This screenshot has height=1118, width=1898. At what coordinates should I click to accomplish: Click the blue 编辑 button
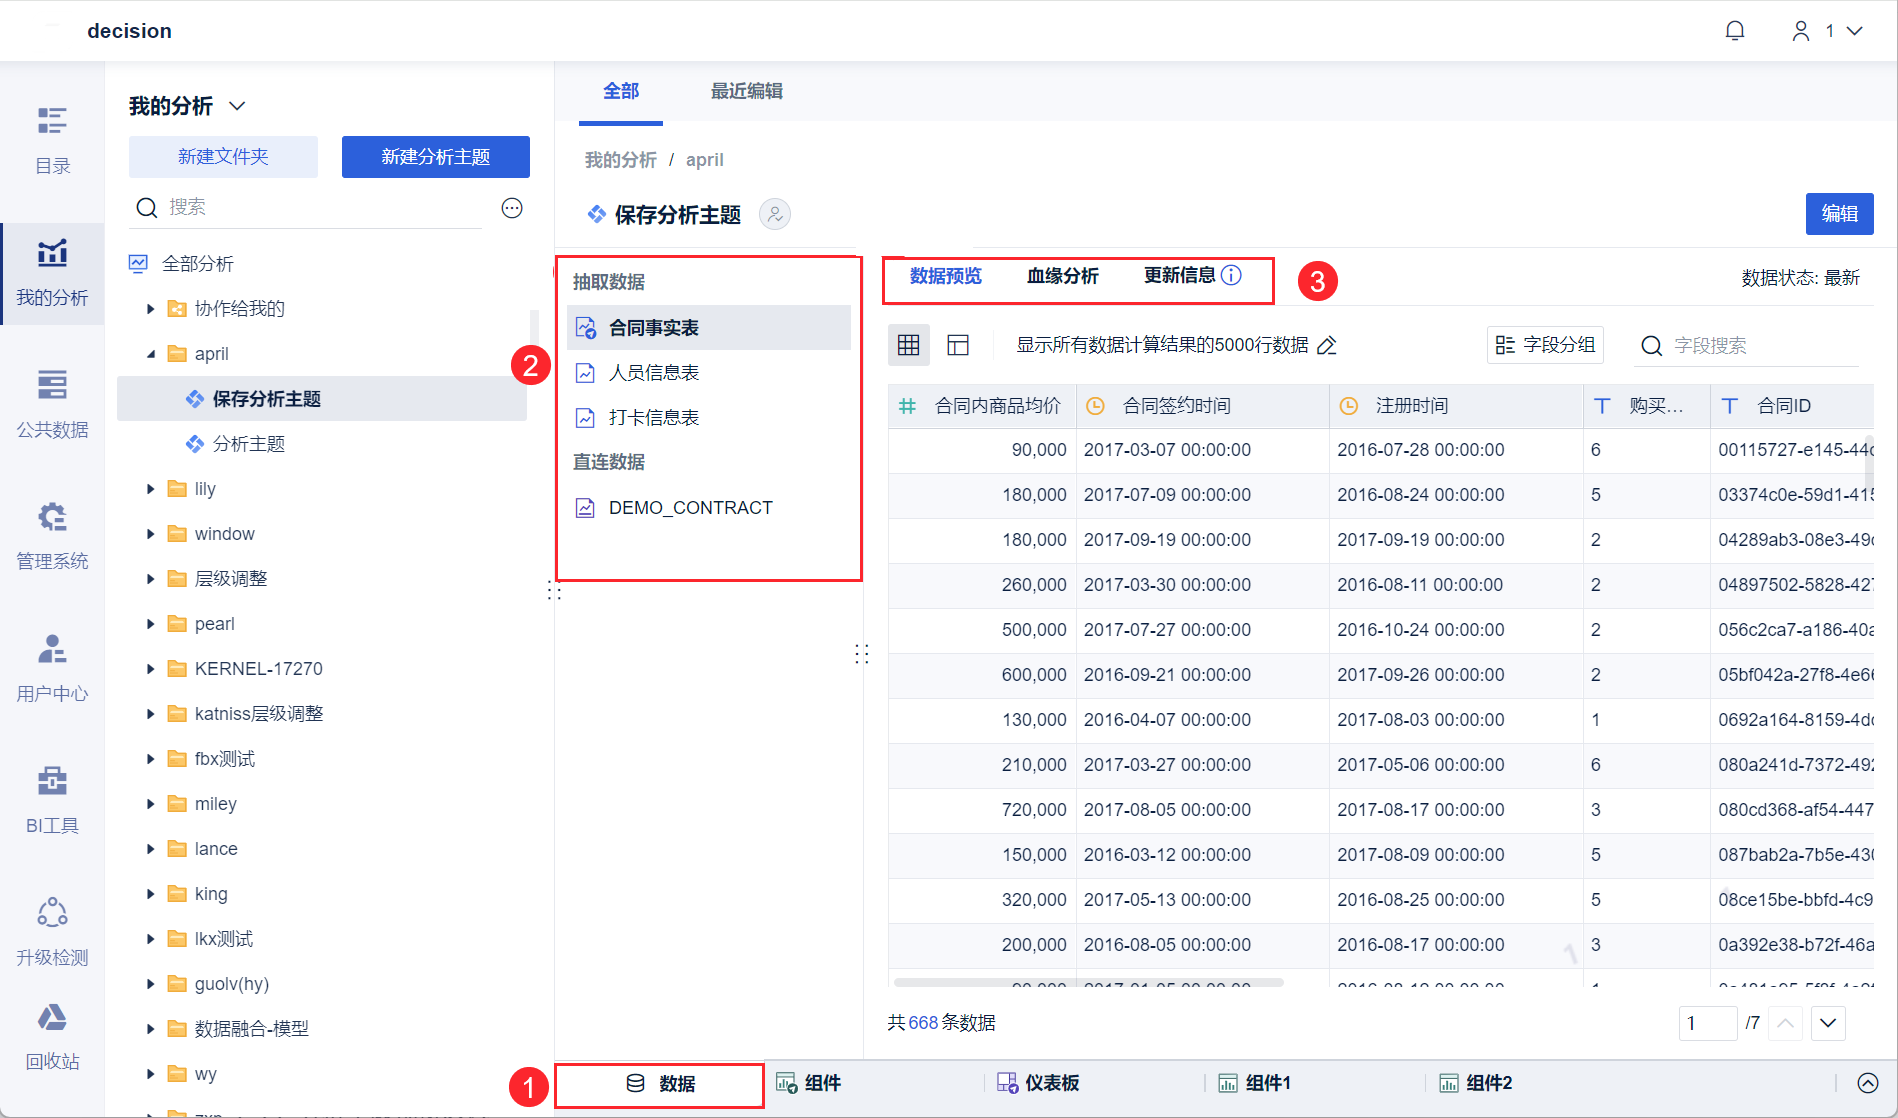[1840, 214]
